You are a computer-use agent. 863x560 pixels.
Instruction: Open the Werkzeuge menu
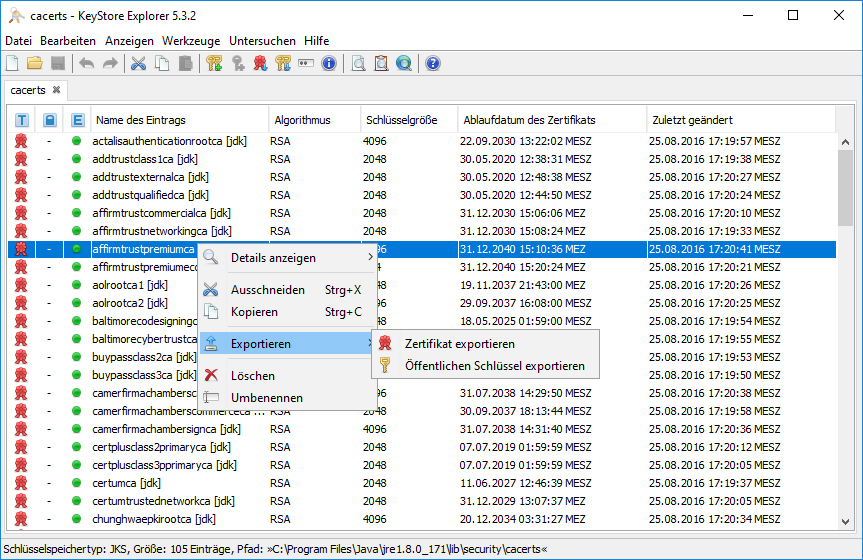[x=191, y=41]
